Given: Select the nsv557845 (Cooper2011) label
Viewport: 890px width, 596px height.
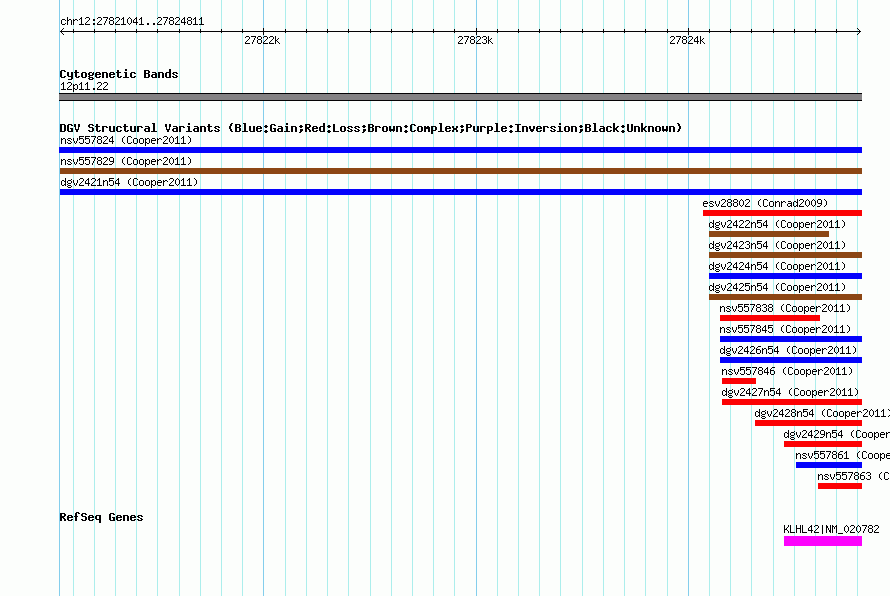Looking at the screenshot, I should [x=785, y=329].
